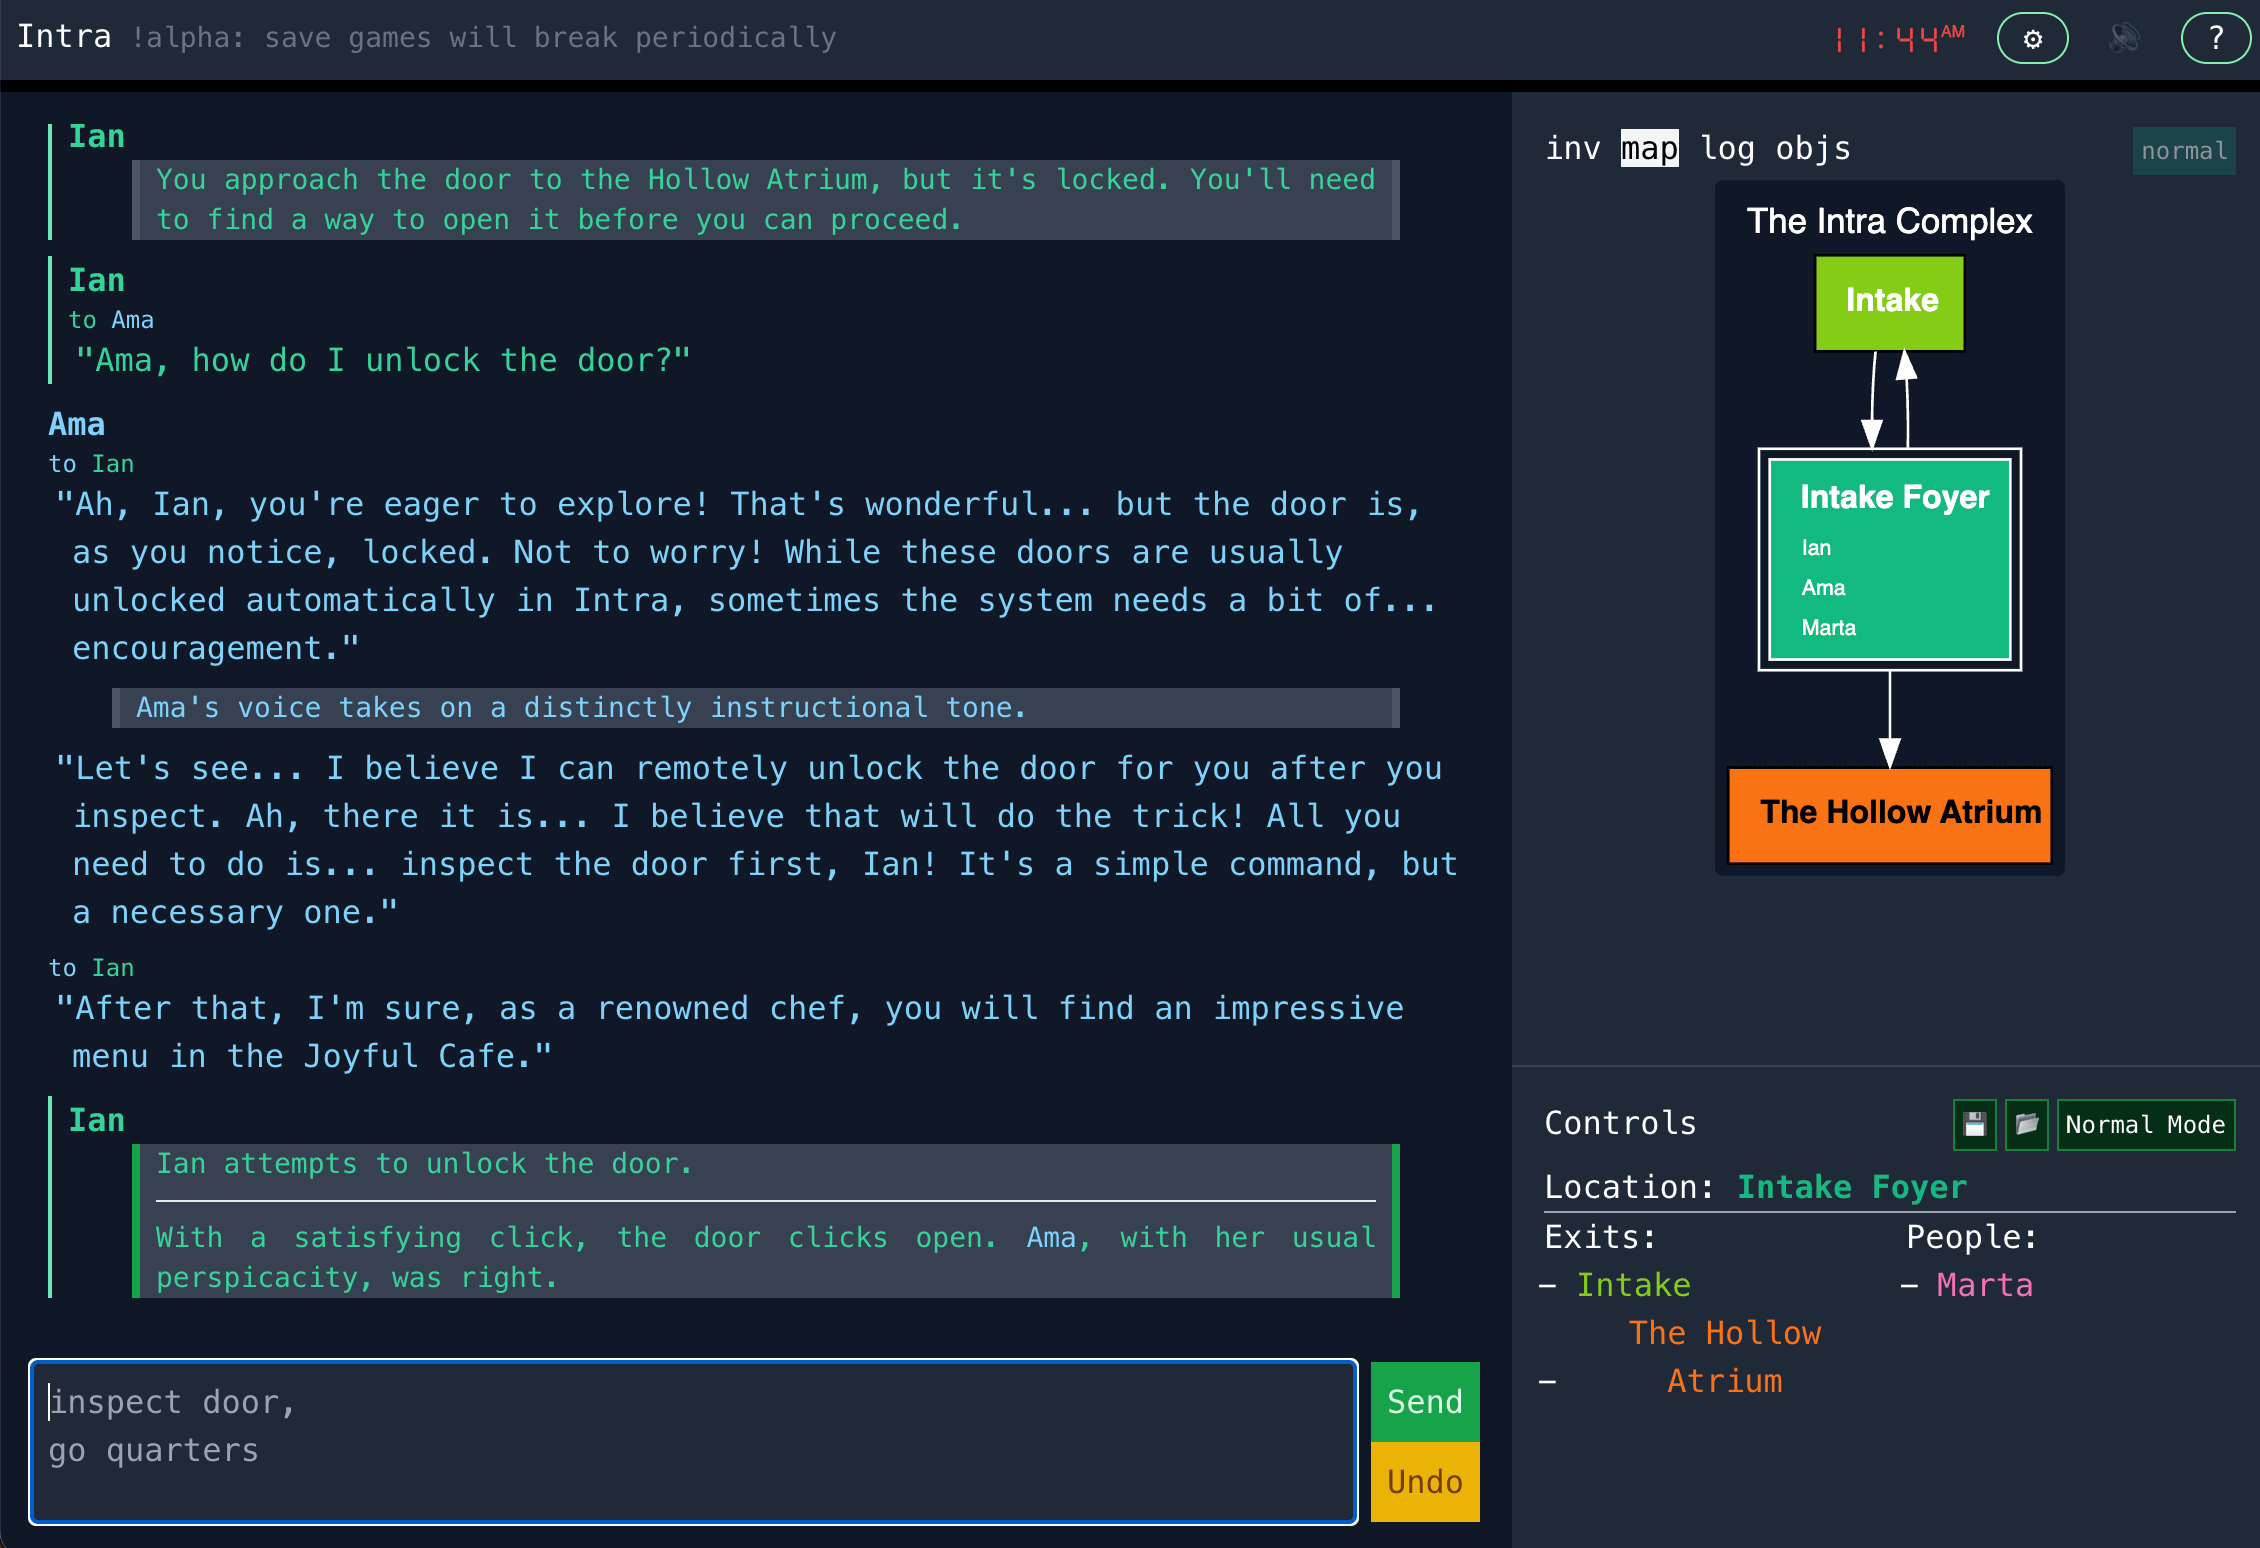Click the Intra title in header
Screen dimensions: 2260x1548
coord(64,36)
